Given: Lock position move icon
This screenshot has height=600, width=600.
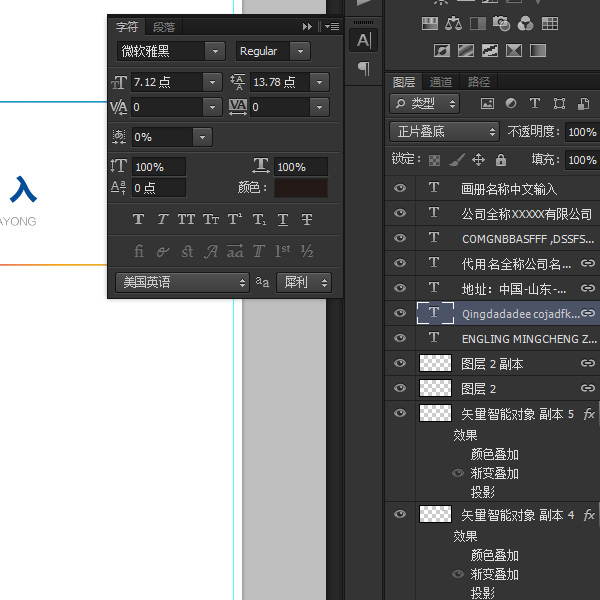Looking at the screenshot, I should click(x=478, y=160).
